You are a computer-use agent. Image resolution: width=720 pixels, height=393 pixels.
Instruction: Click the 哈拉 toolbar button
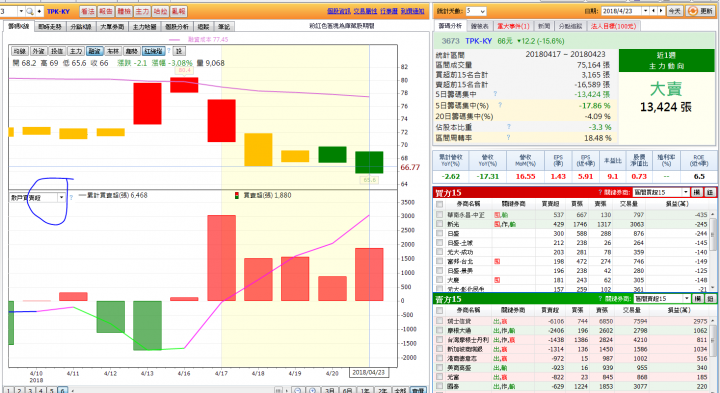coord(160,11)
